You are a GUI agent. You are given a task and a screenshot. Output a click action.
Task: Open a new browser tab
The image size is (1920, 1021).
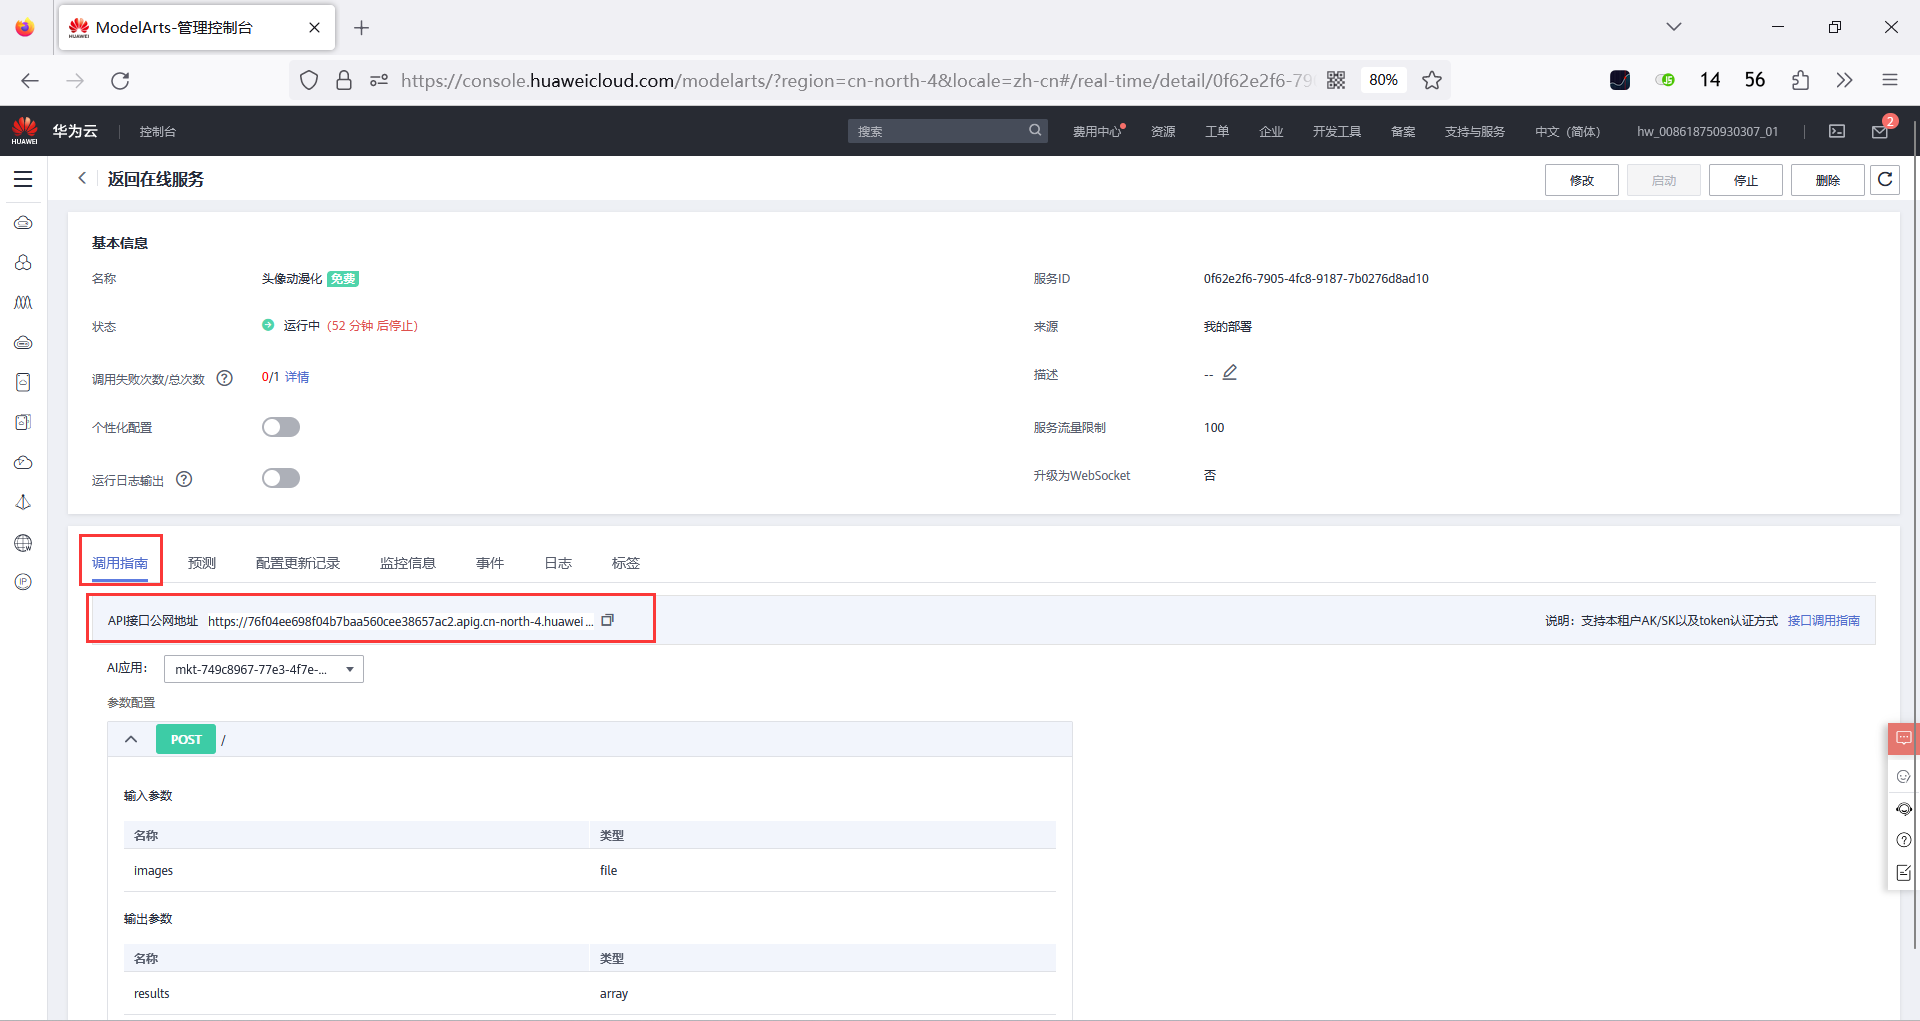click(x=362, y=27)
